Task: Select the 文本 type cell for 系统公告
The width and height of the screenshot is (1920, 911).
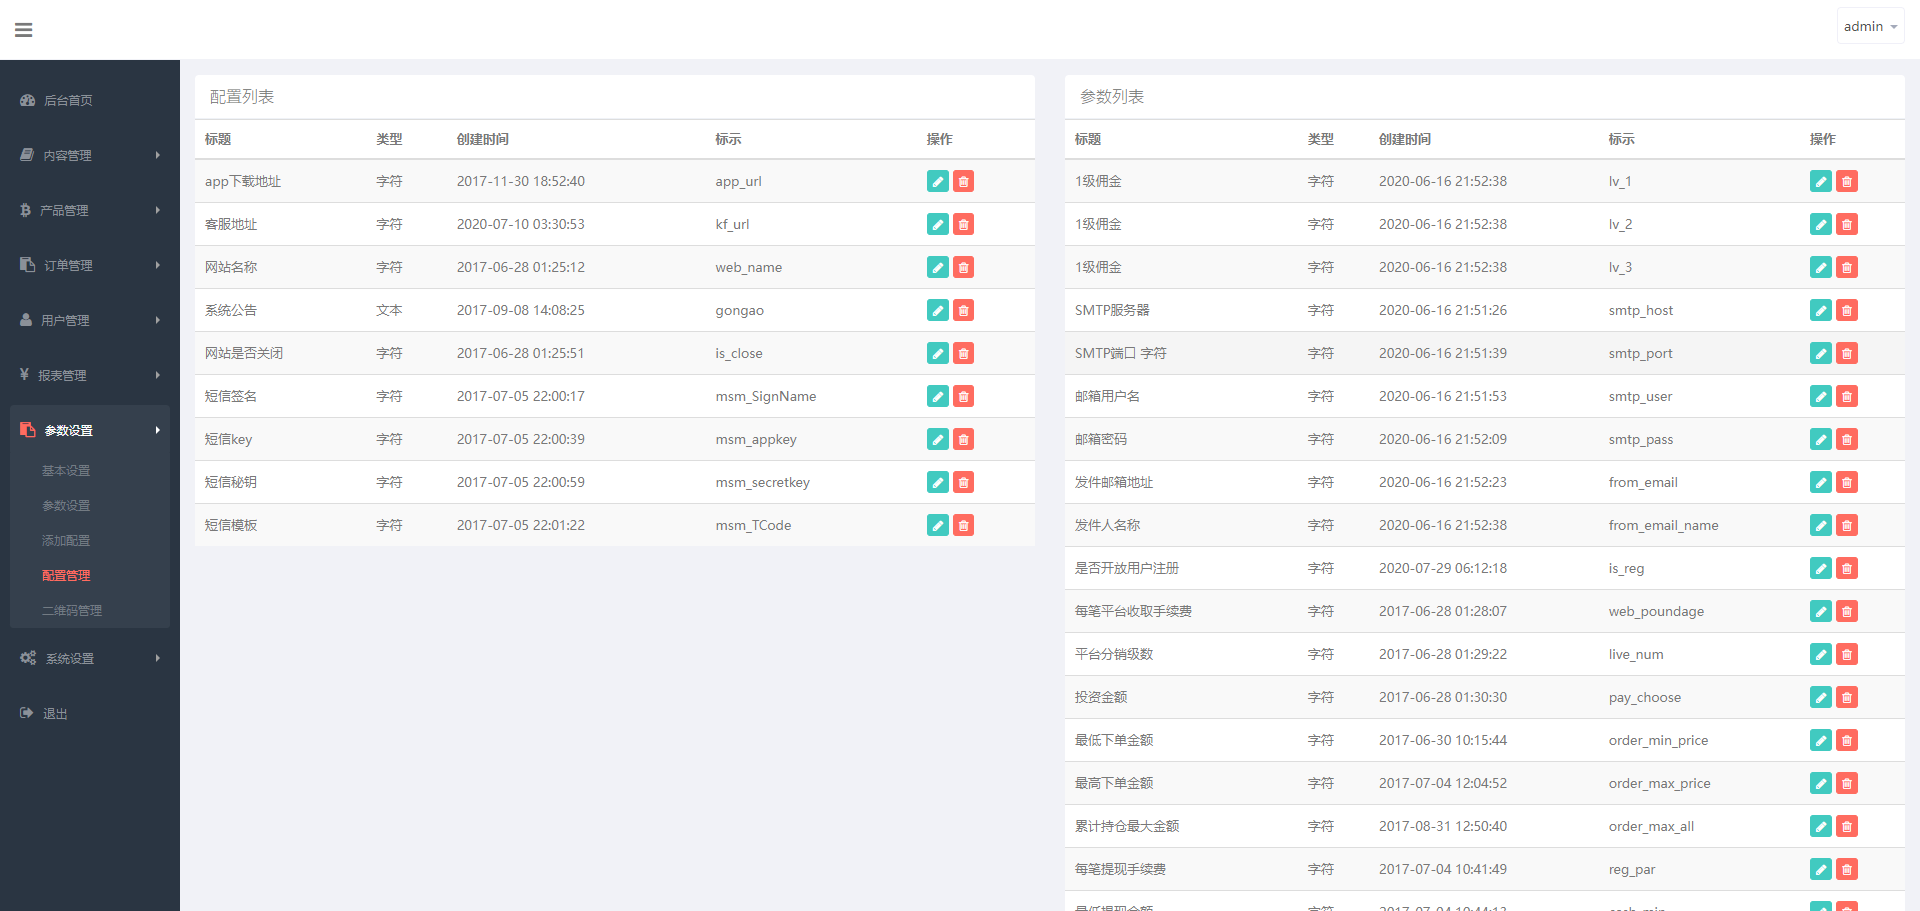Action: pyautogui.click(x=389, y=310)
